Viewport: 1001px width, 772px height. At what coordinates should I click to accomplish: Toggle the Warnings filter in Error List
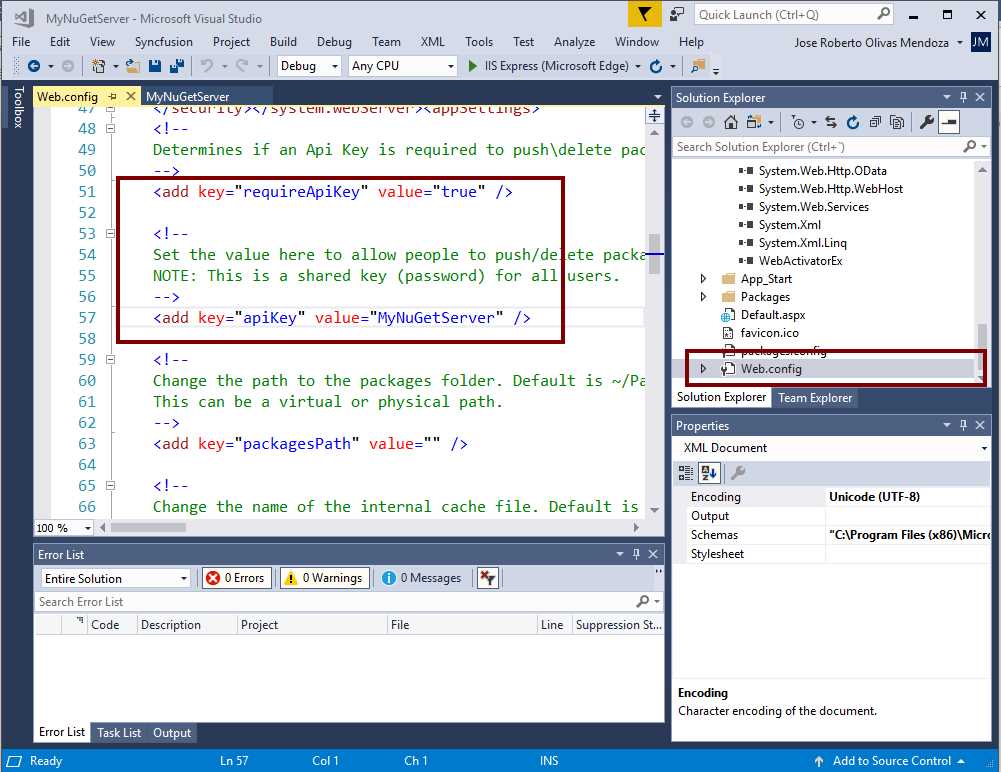tap(325, 578)
